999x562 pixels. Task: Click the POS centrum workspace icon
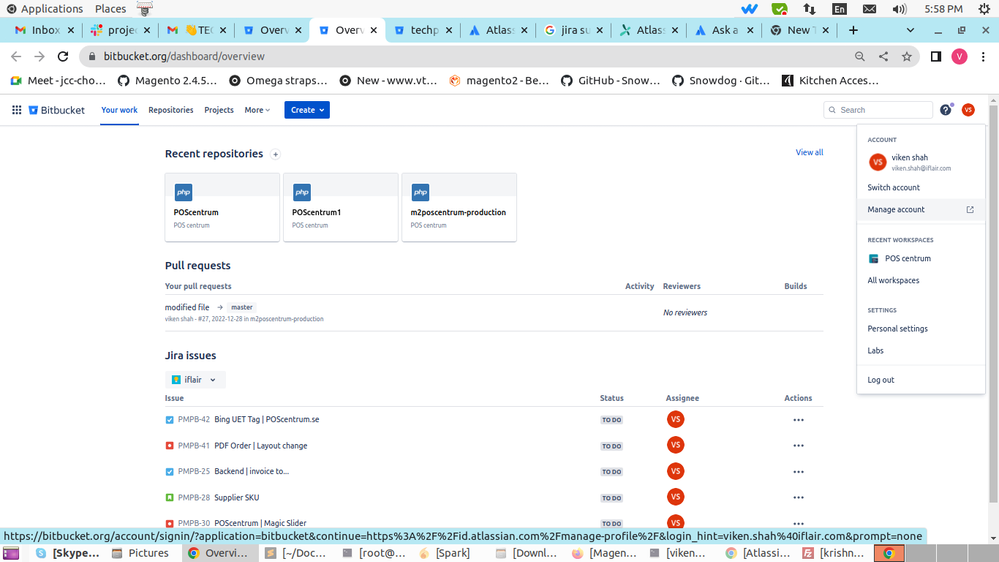click(x=873, y=259)
